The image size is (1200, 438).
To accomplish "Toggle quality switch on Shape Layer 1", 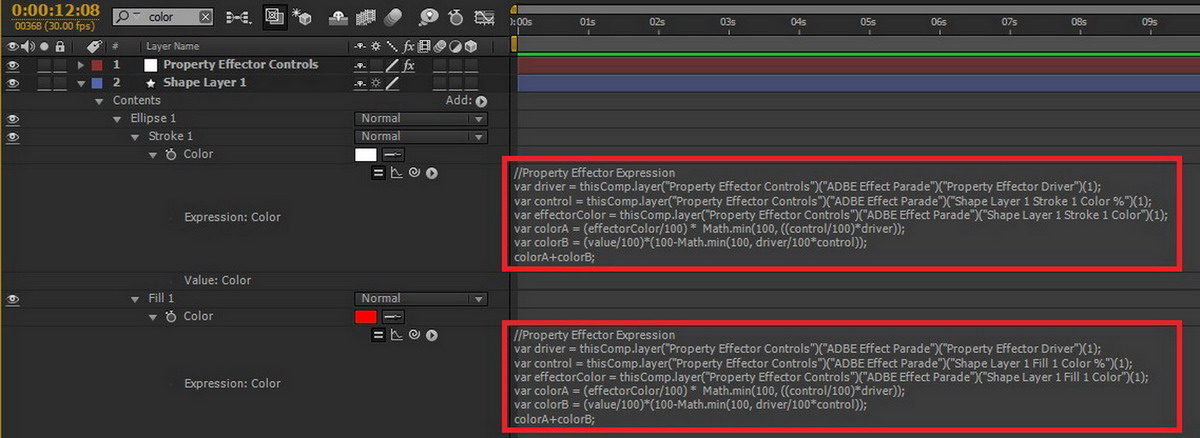I will [x=392, y=83].
